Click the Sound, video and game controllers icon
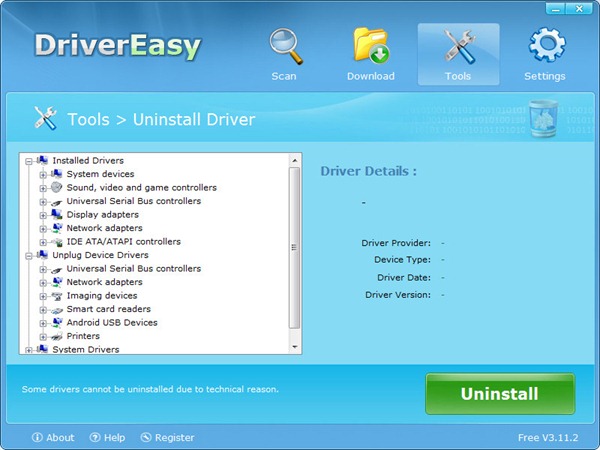 pyautogui.click(x=57, y=187)
